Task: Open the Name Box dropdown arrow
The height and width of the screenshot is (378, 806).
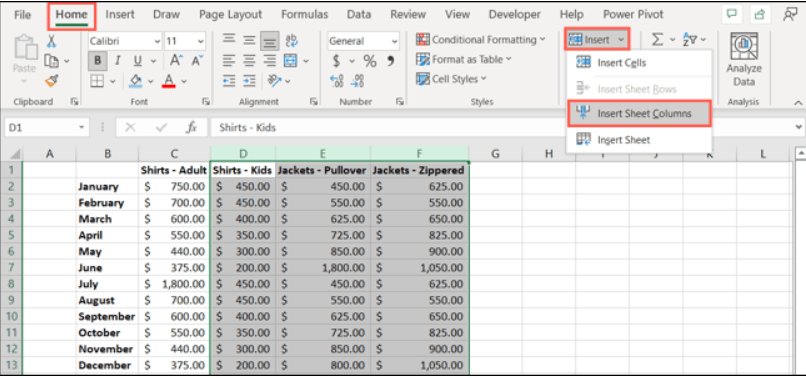Action: (x=80, y=127)
